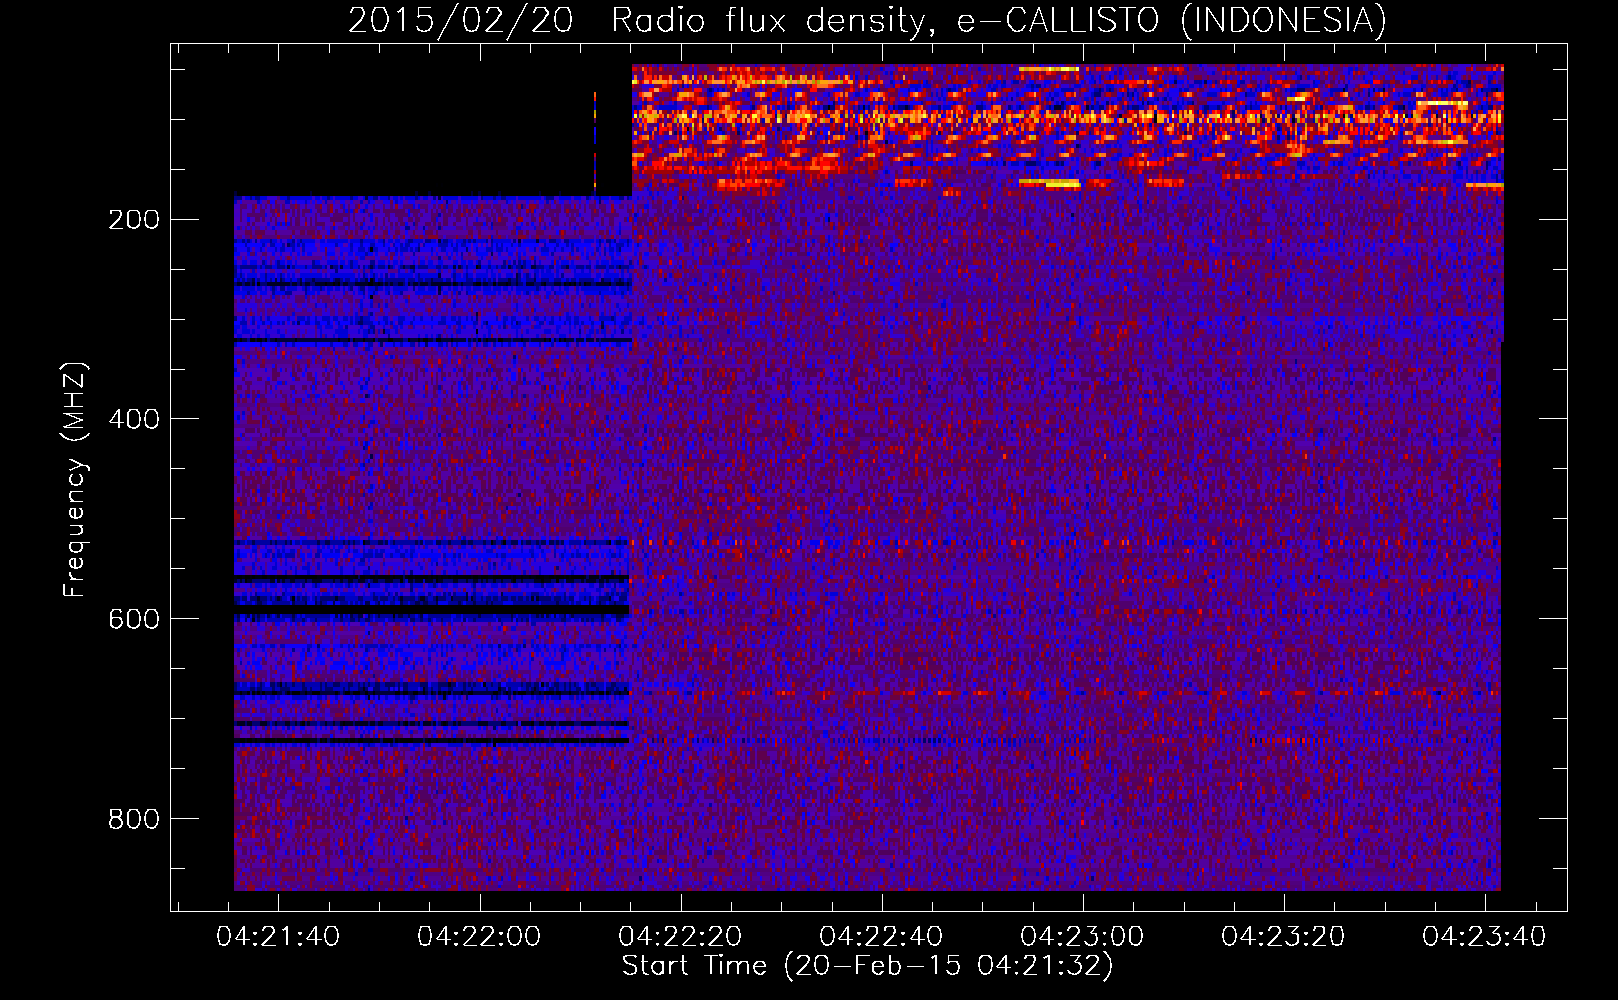Click the 04:23:20 time tick label
1618x1000 pixels.
[x=1283, y=937]
